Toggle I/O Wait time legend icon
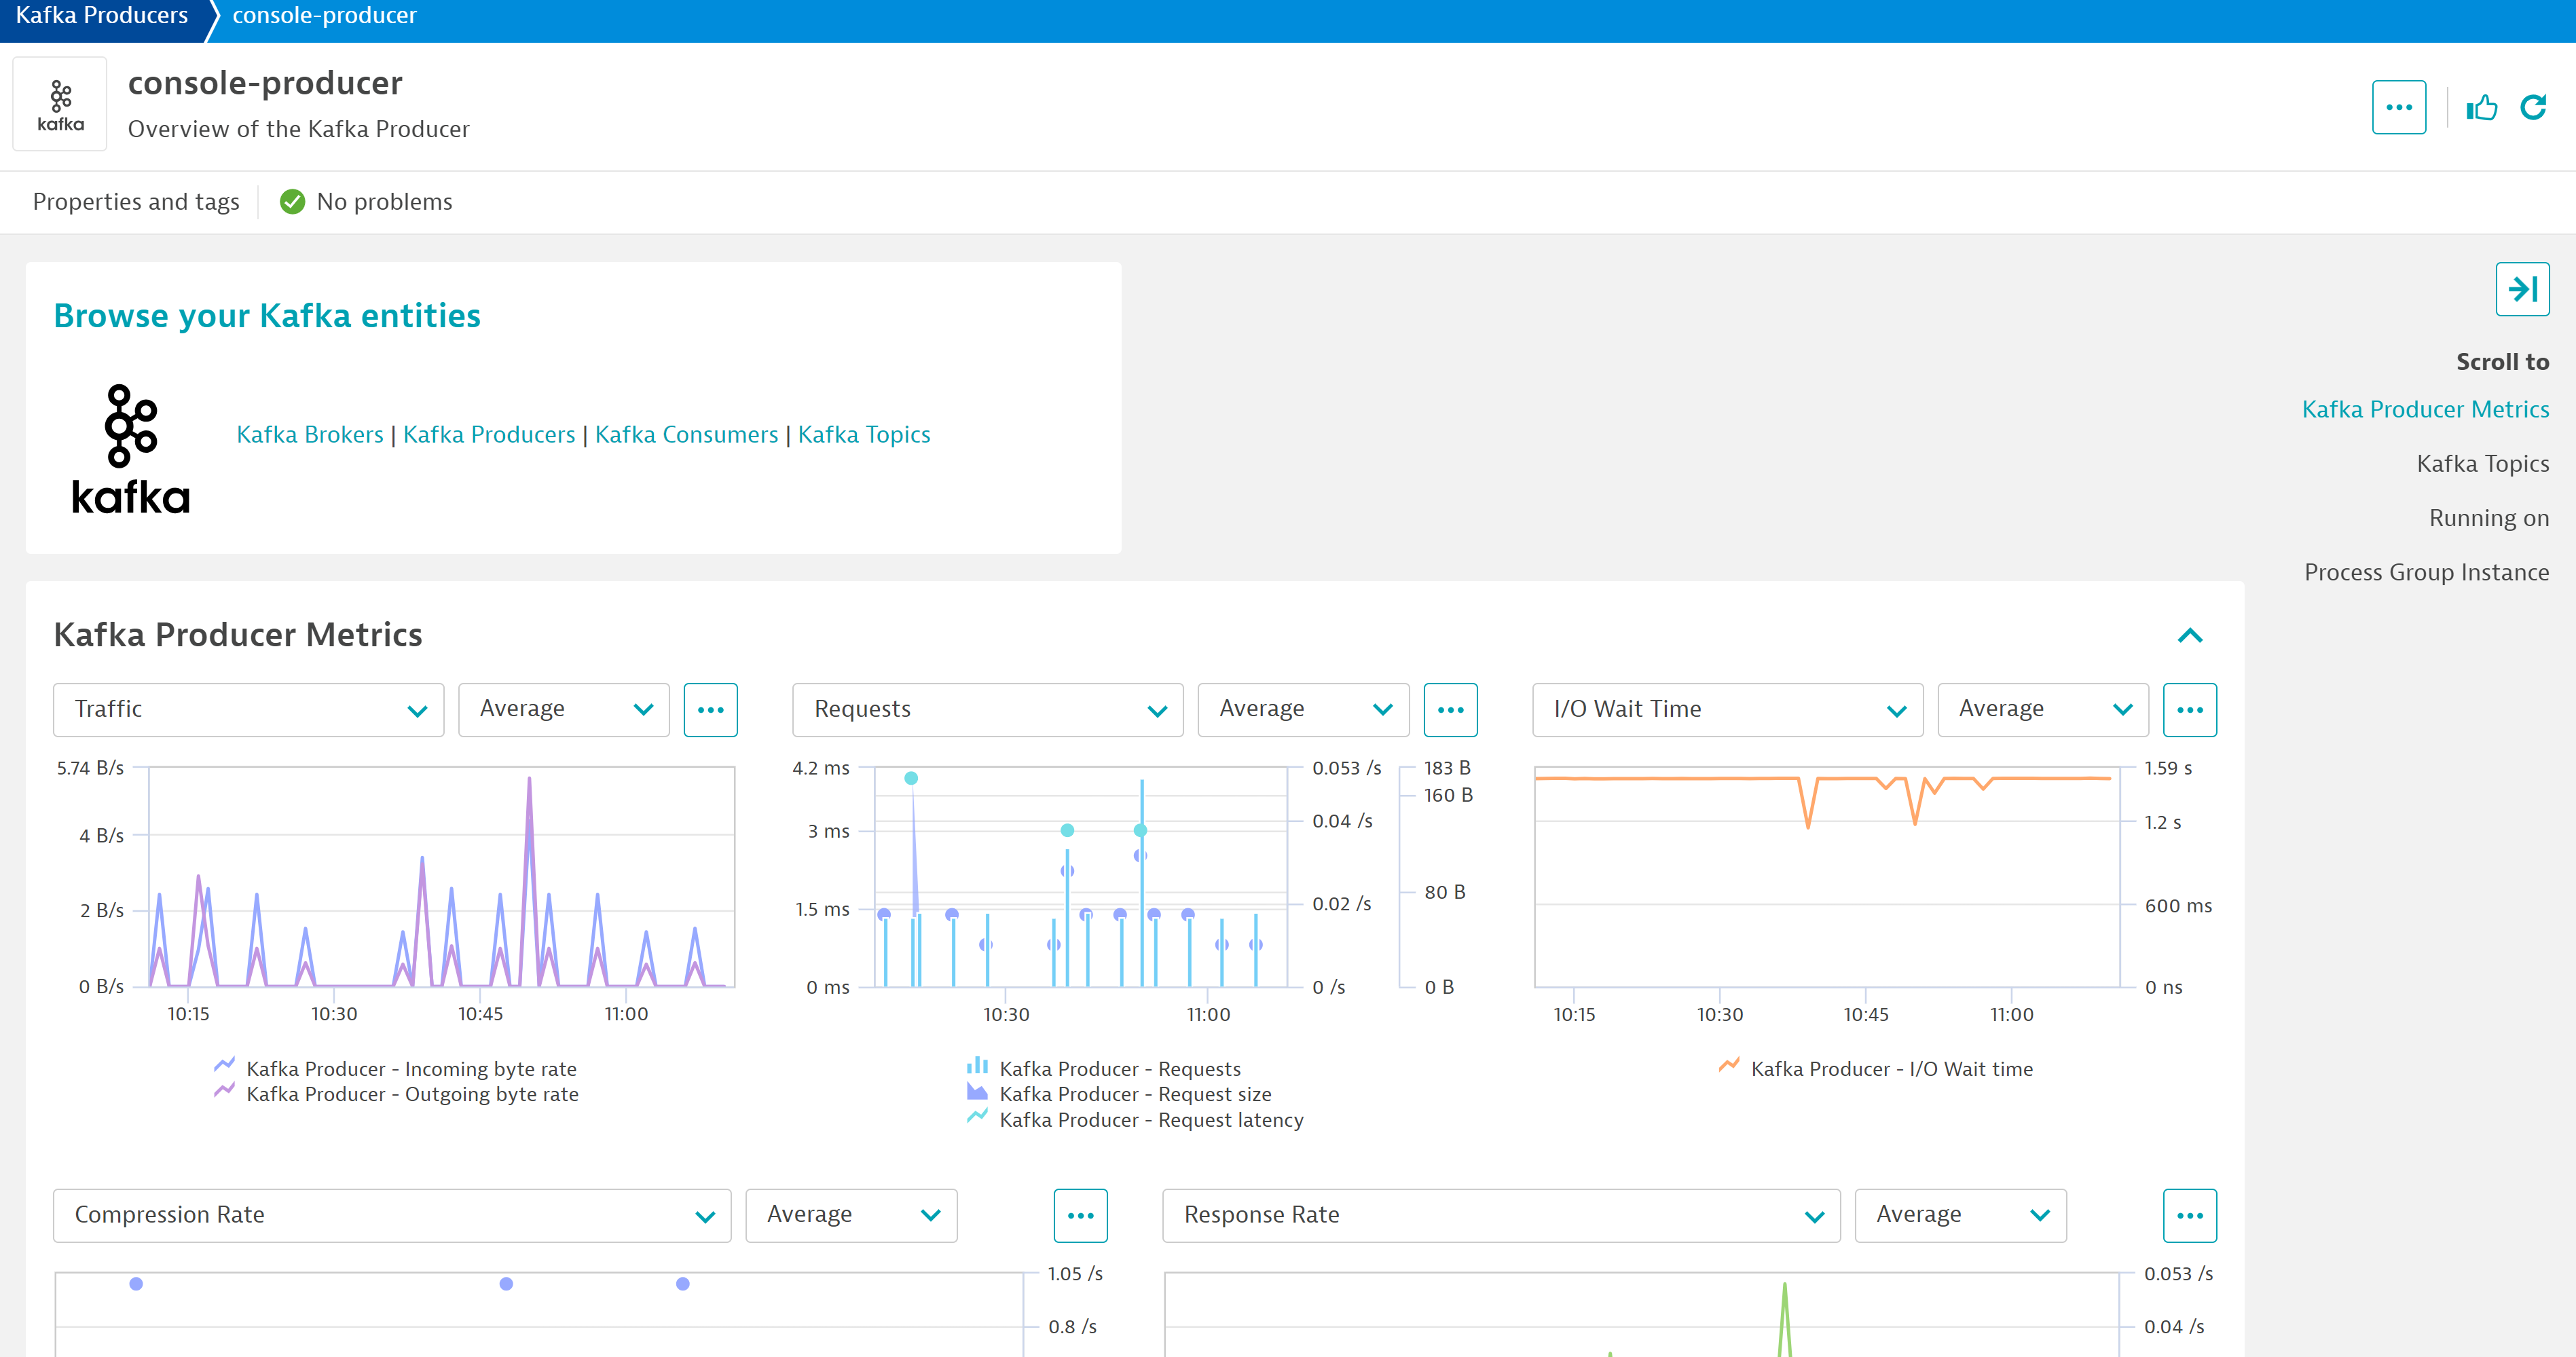Viewport: 2576px width, 1357px height. [x=1729, y=1066]
